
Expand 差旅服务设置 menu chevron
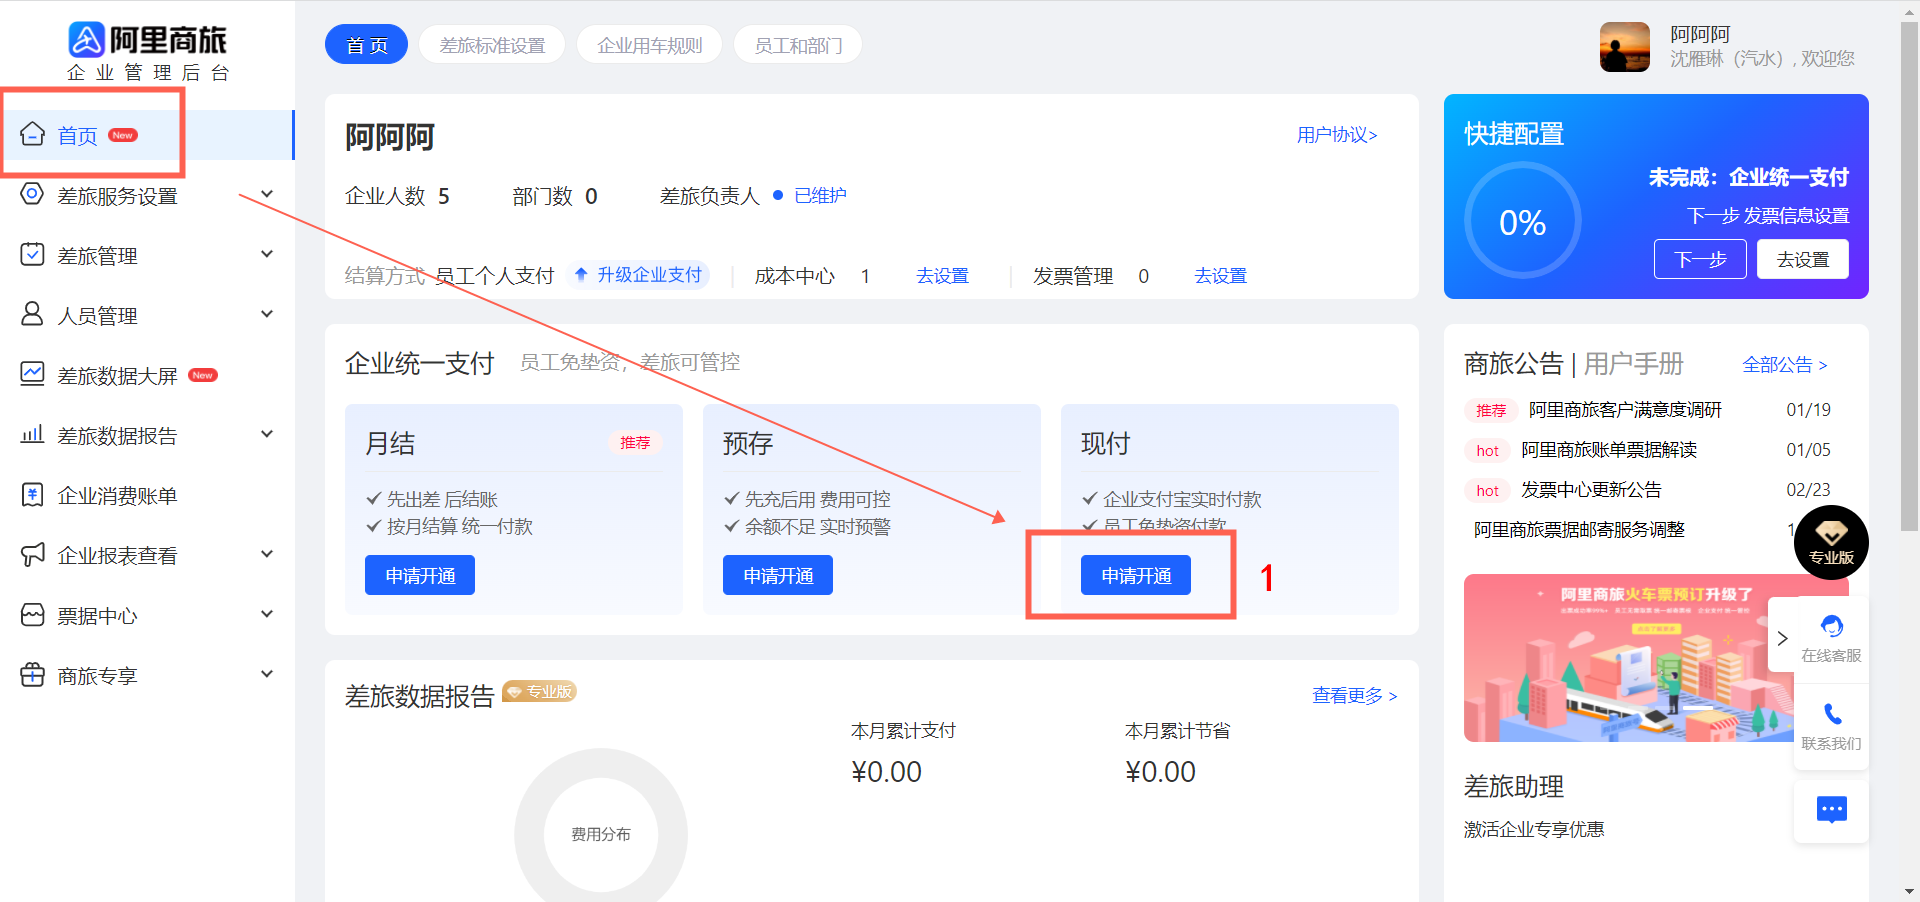point(267,194)
